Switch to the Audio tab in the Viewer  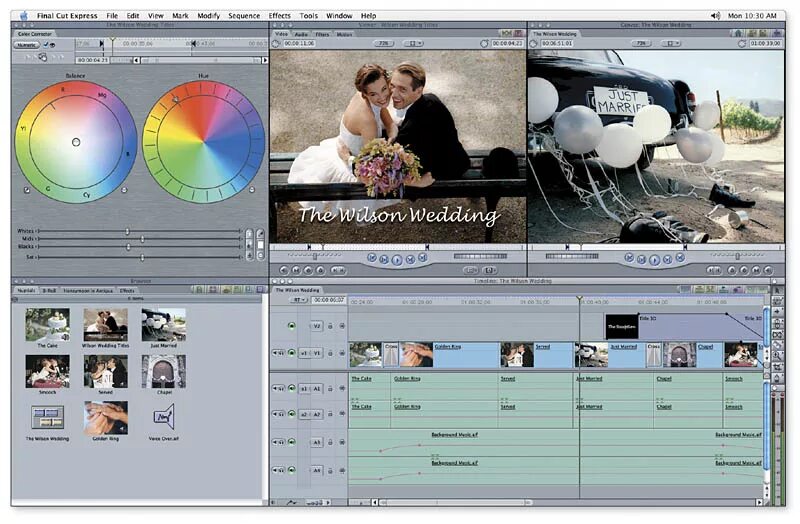click(x=301, y=34)
